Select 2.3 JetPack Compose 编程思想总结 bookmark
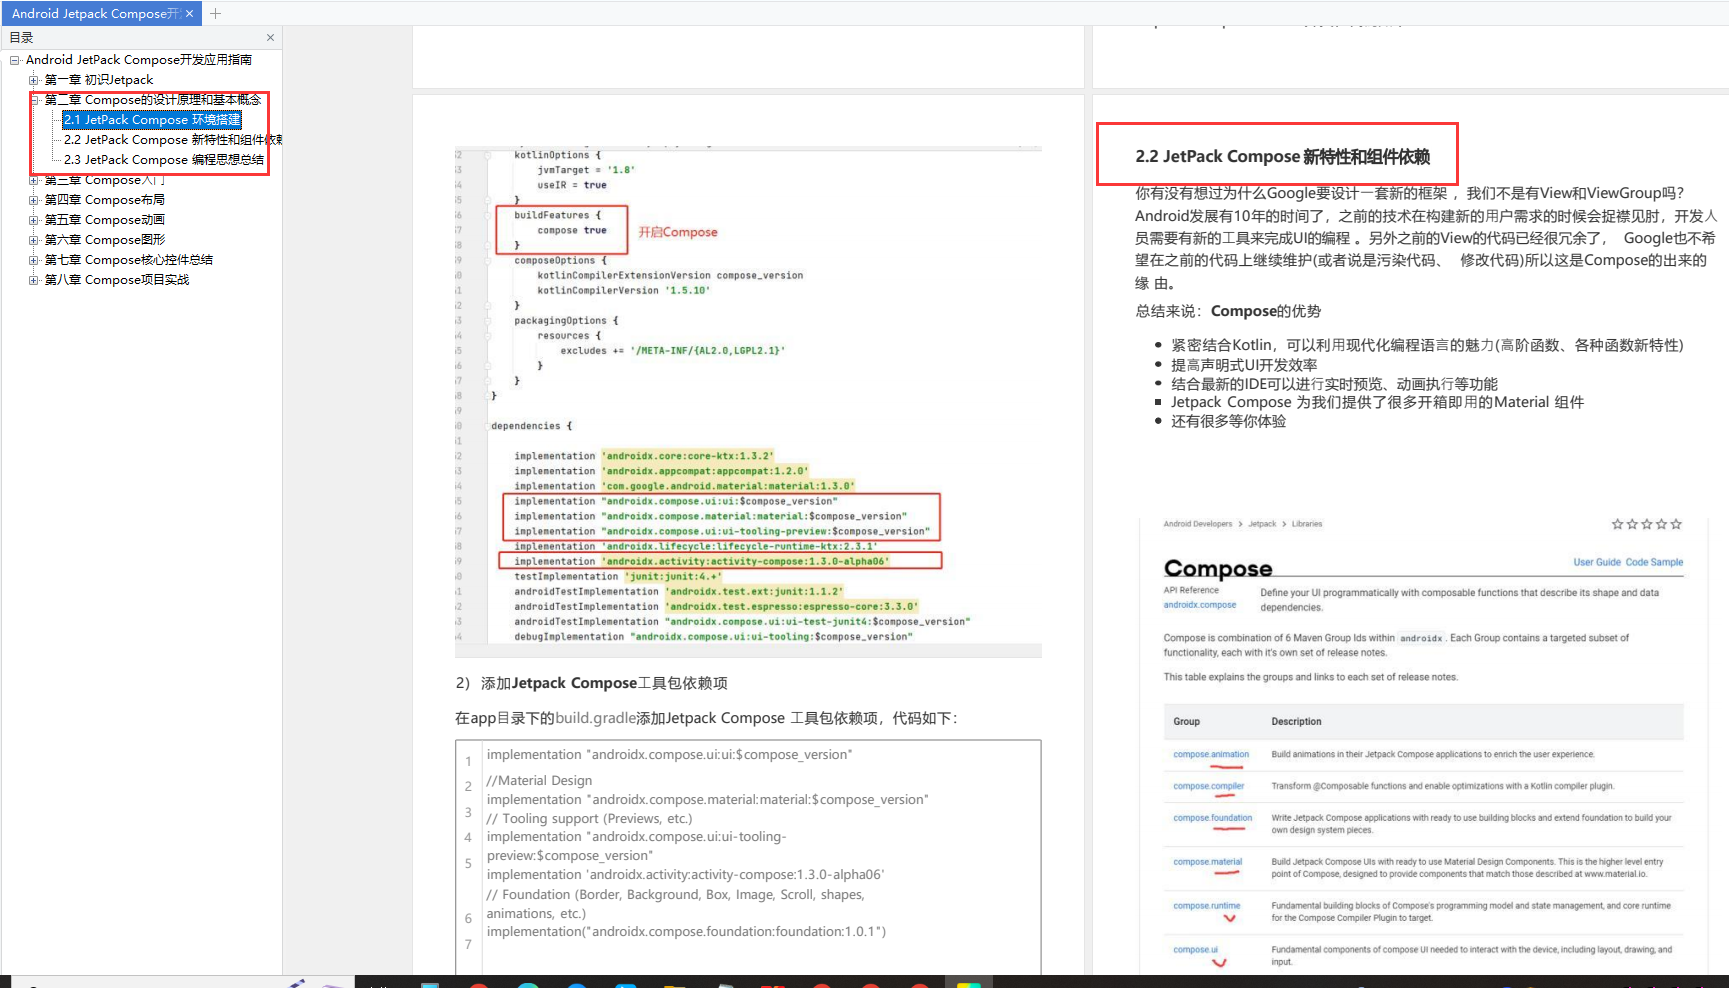This screenshot has width=1729, height=988. tap(164, 160)
